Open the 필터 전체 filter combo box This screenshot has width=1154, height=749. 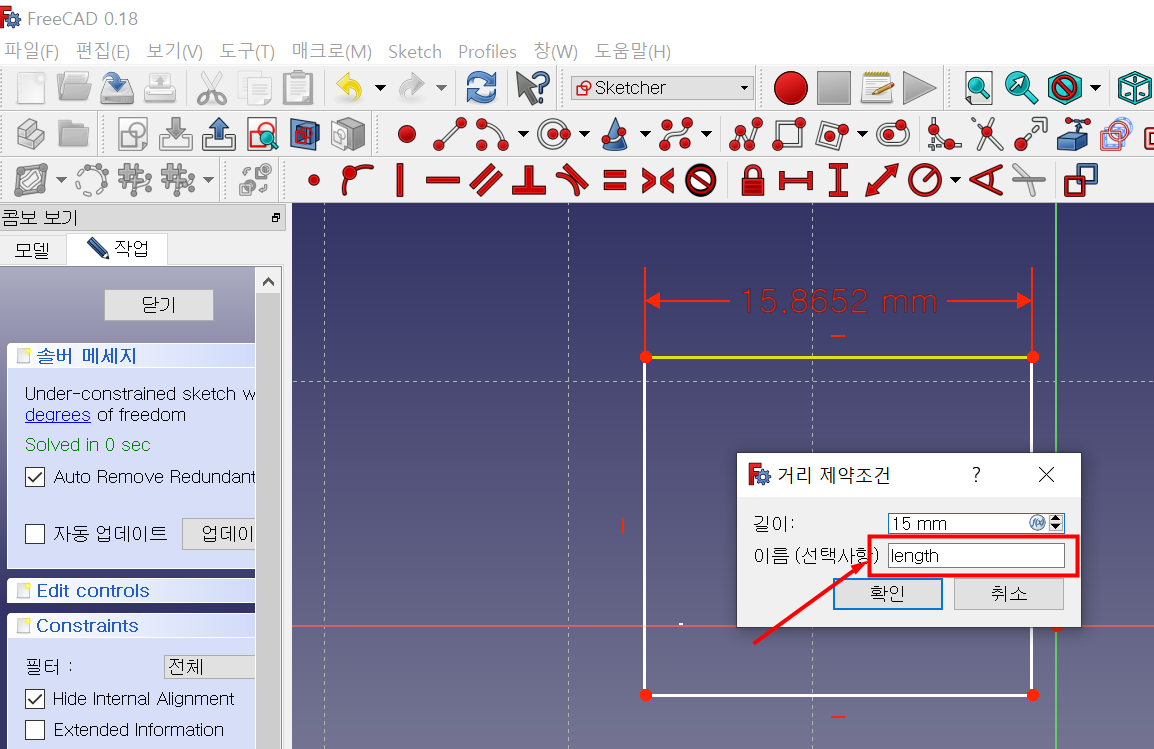click(209, 667)
